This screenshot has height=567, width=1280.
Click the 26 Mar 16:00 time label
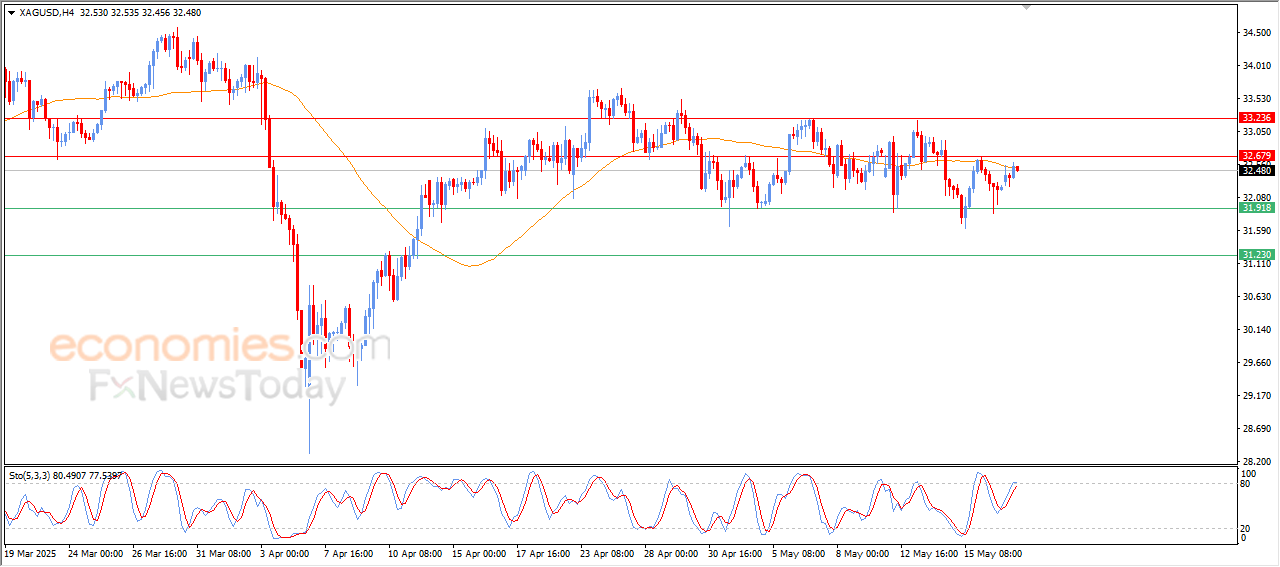click(159, 553)
